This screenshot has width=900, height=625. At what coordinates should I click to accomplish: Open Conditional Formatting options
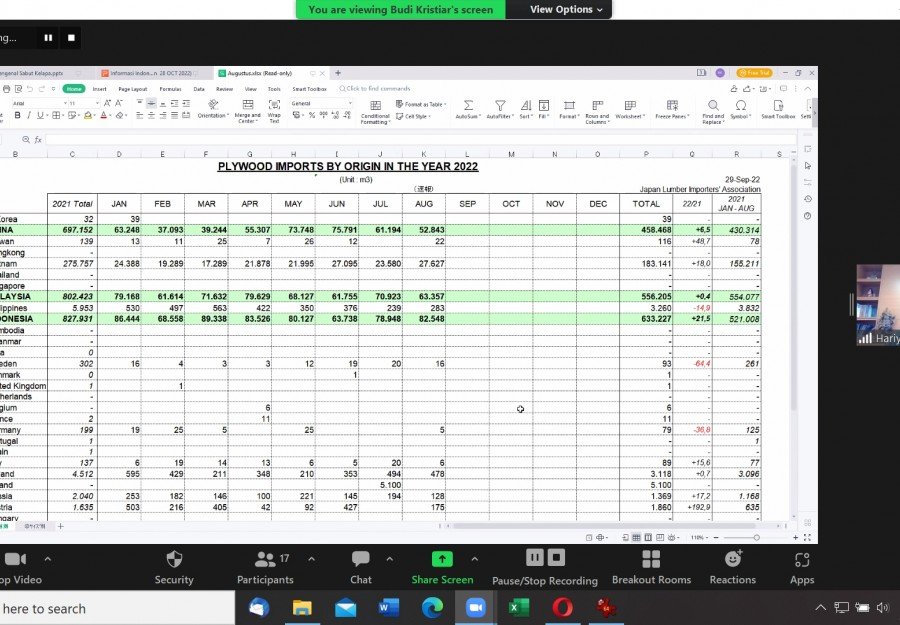point(375,112)
